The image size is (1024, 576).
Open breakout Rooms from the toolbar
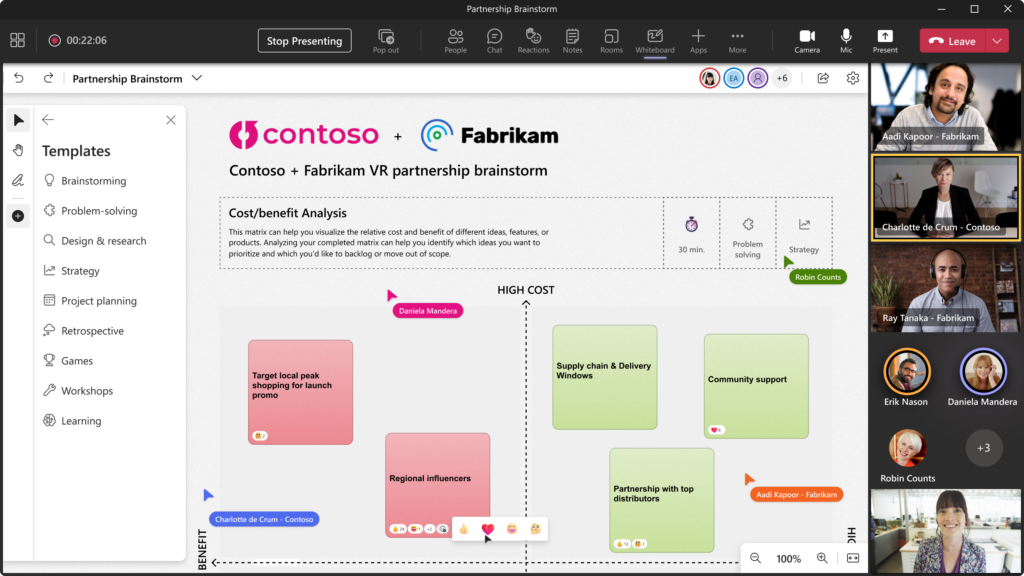[x=611, y=40]
